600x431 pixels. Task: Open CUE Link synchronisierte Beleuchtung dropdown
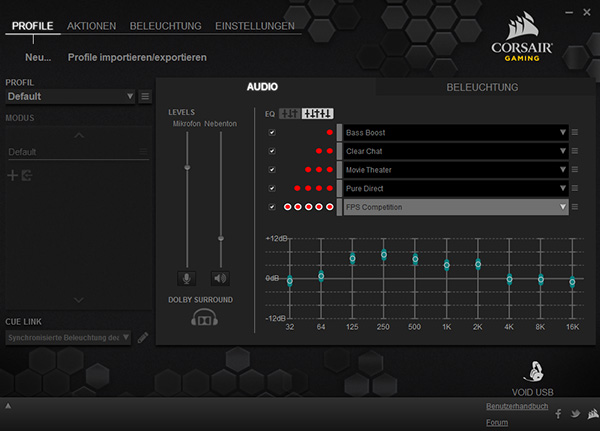click(x=68, y=338)
